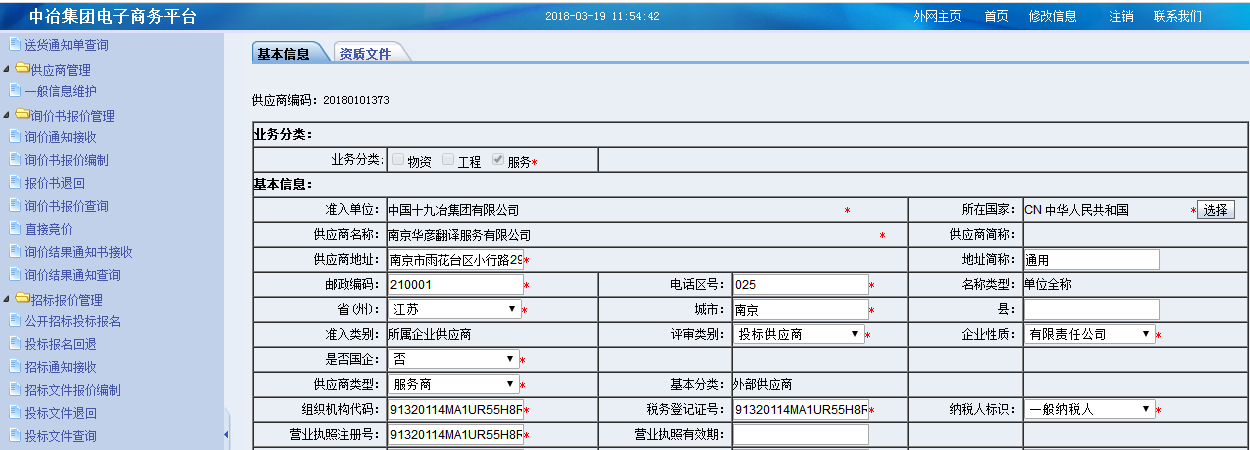
Task: Open the 企业性质 dropdown showing 有限责任公司
Action: [1090, 334]
